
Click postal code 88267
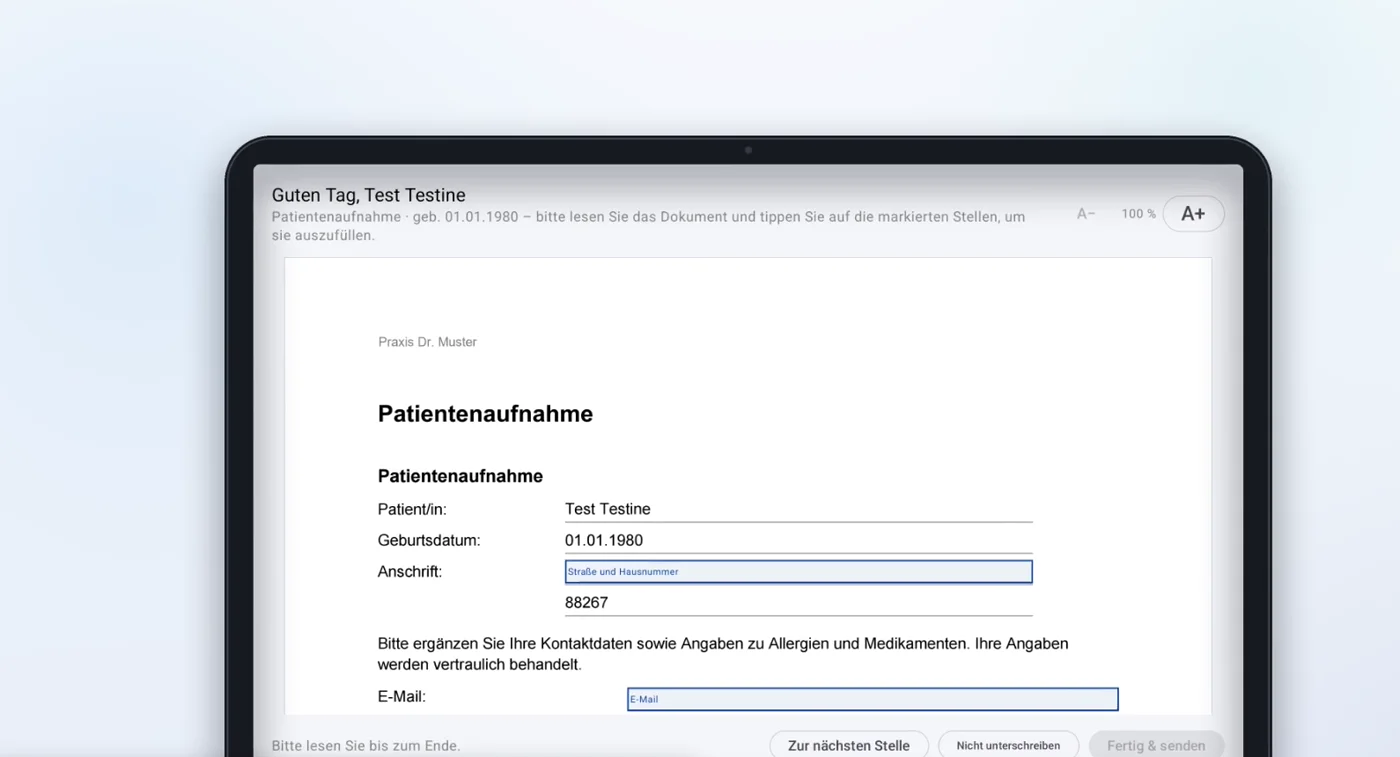click(x=586, y=603)
